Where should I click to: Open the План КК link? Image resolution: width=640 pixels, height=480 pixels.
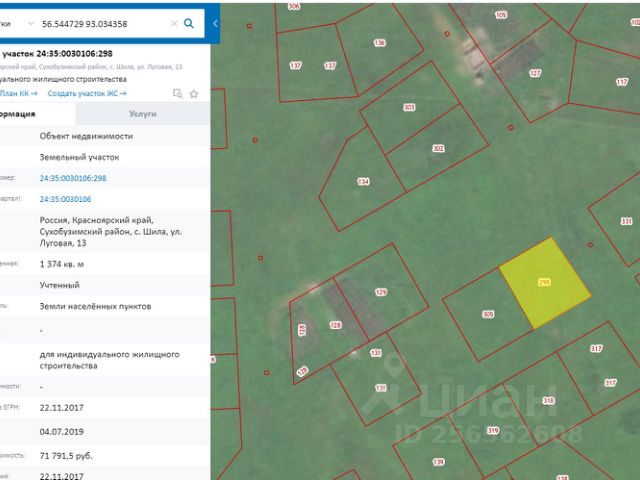(x=18, y=93)
